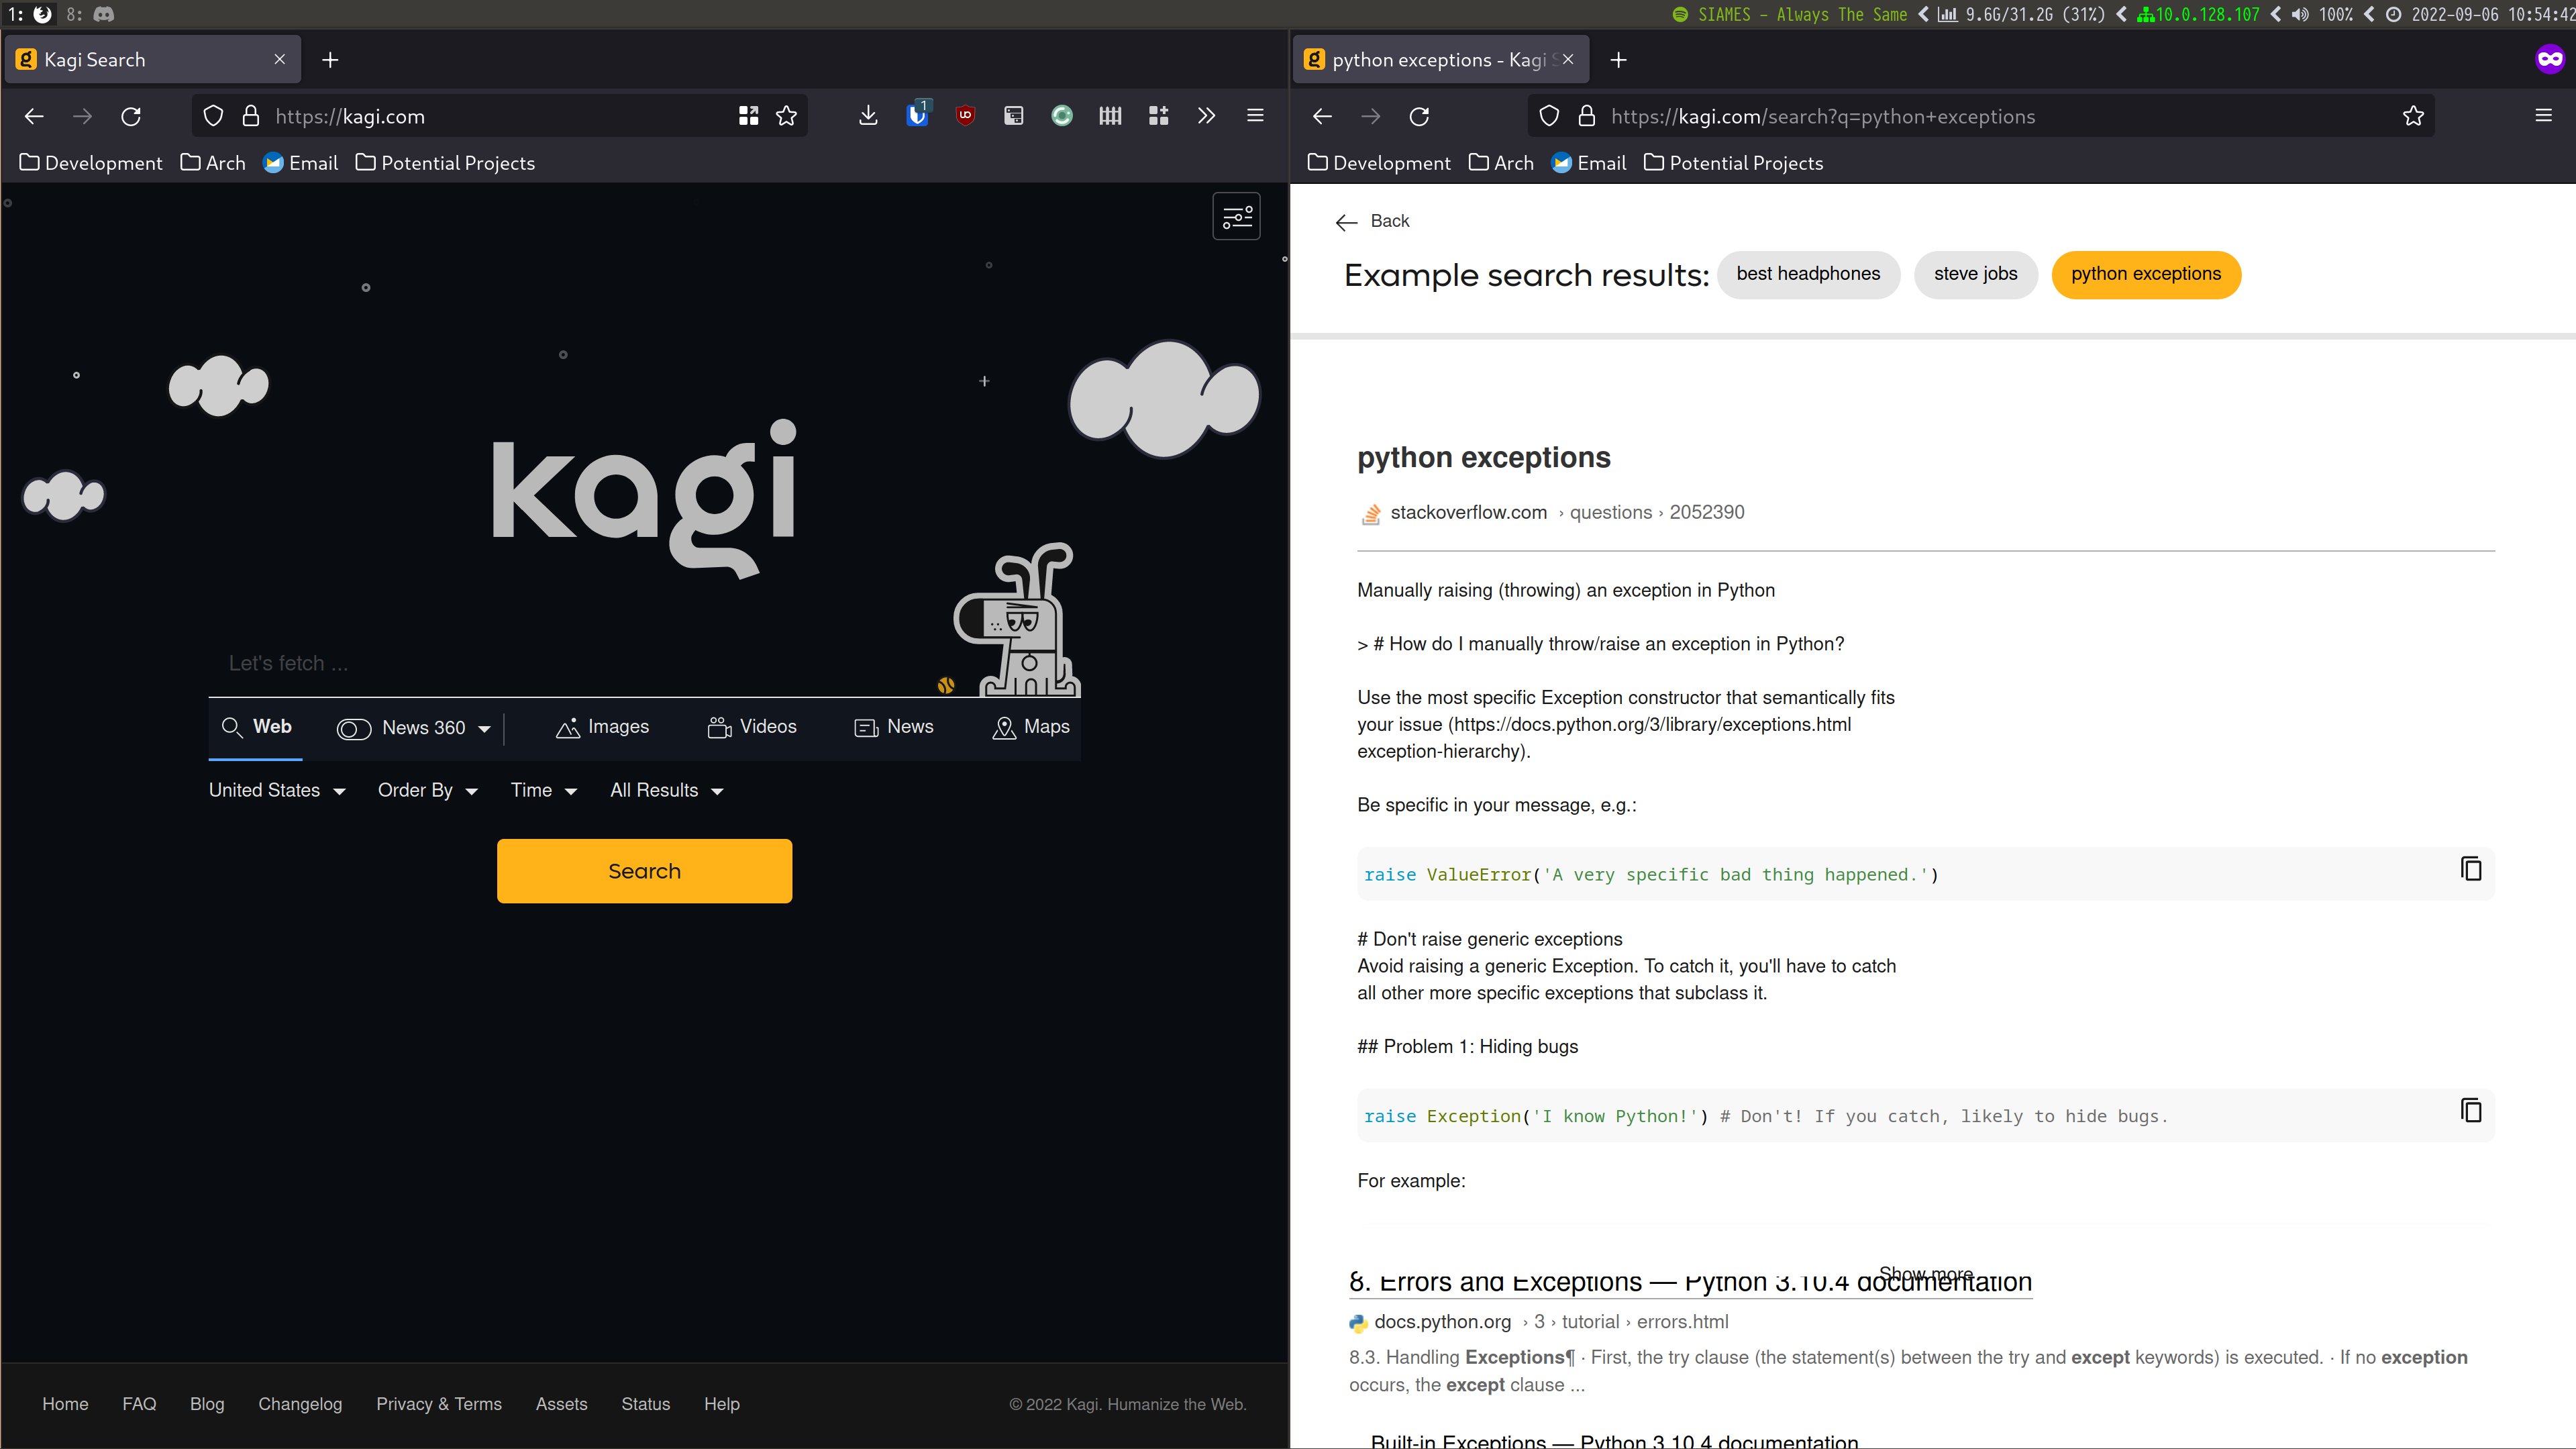
Task: Click the Bitwarden extension icon
Action: (x=916, y=116)
